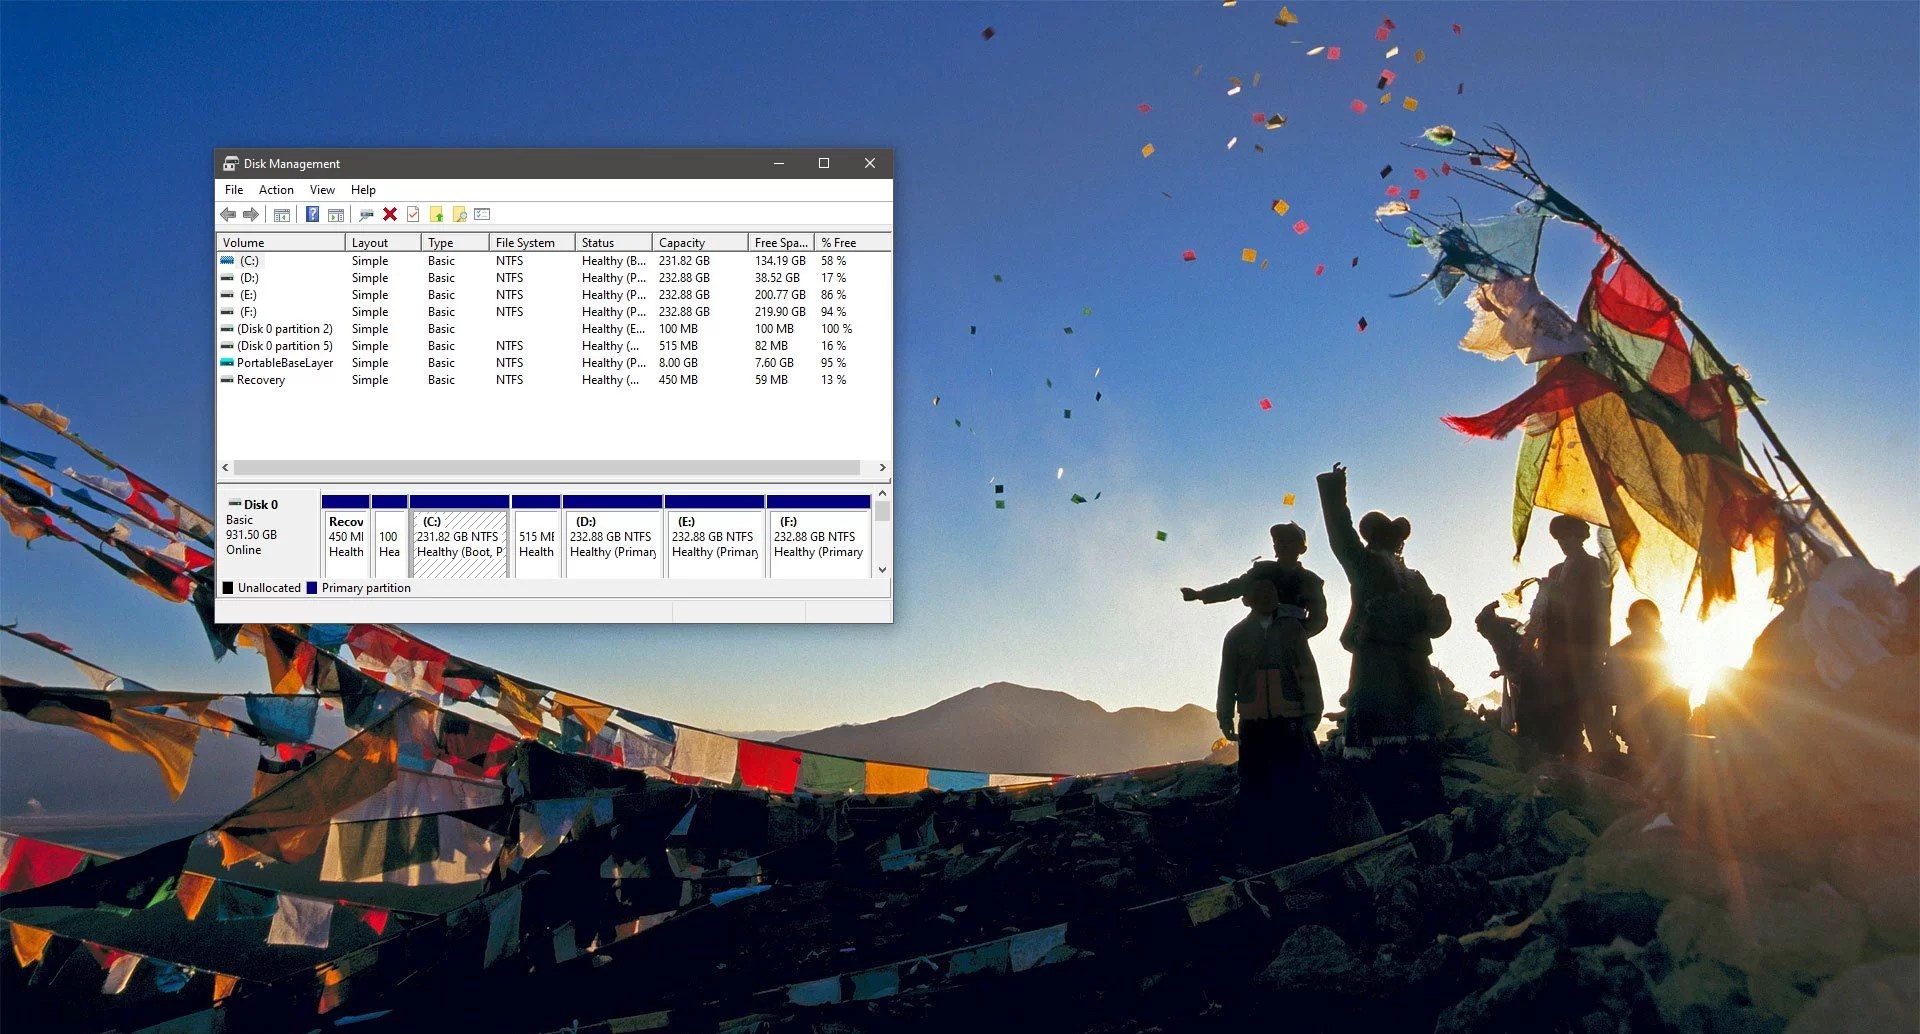The height and width of the screenshot is (1034, 1920).
Task: Click the PortableBaseLayer volume icon
Action: pyautogui.click(x=227, y=363)
